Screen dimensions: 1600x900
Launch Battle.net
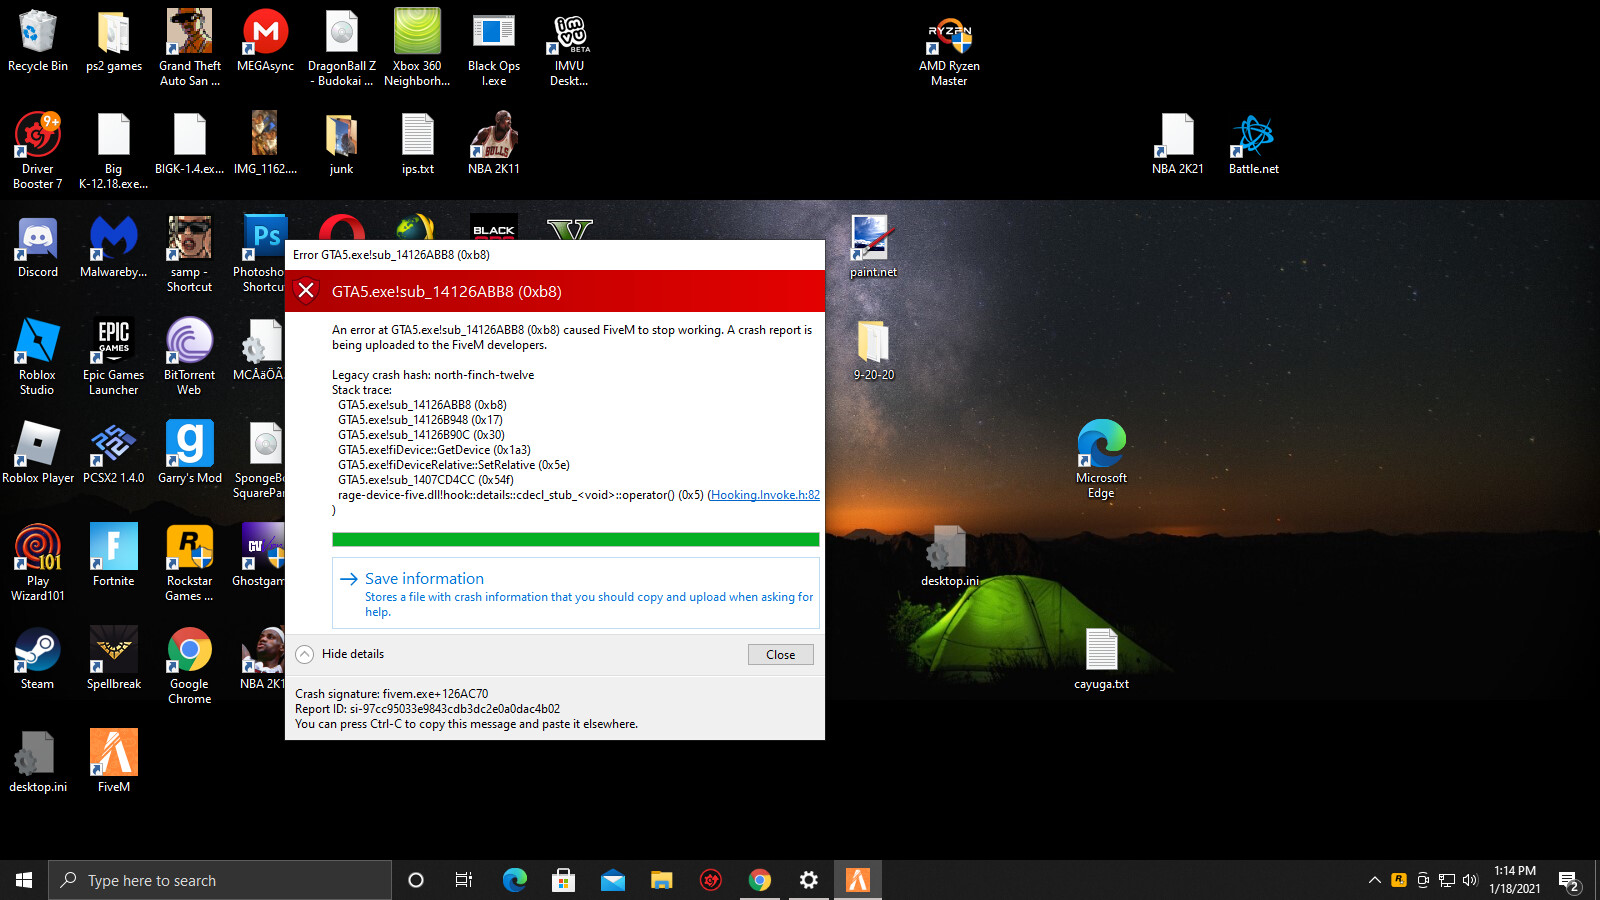pyautogui.click(x=1253, y=140)
